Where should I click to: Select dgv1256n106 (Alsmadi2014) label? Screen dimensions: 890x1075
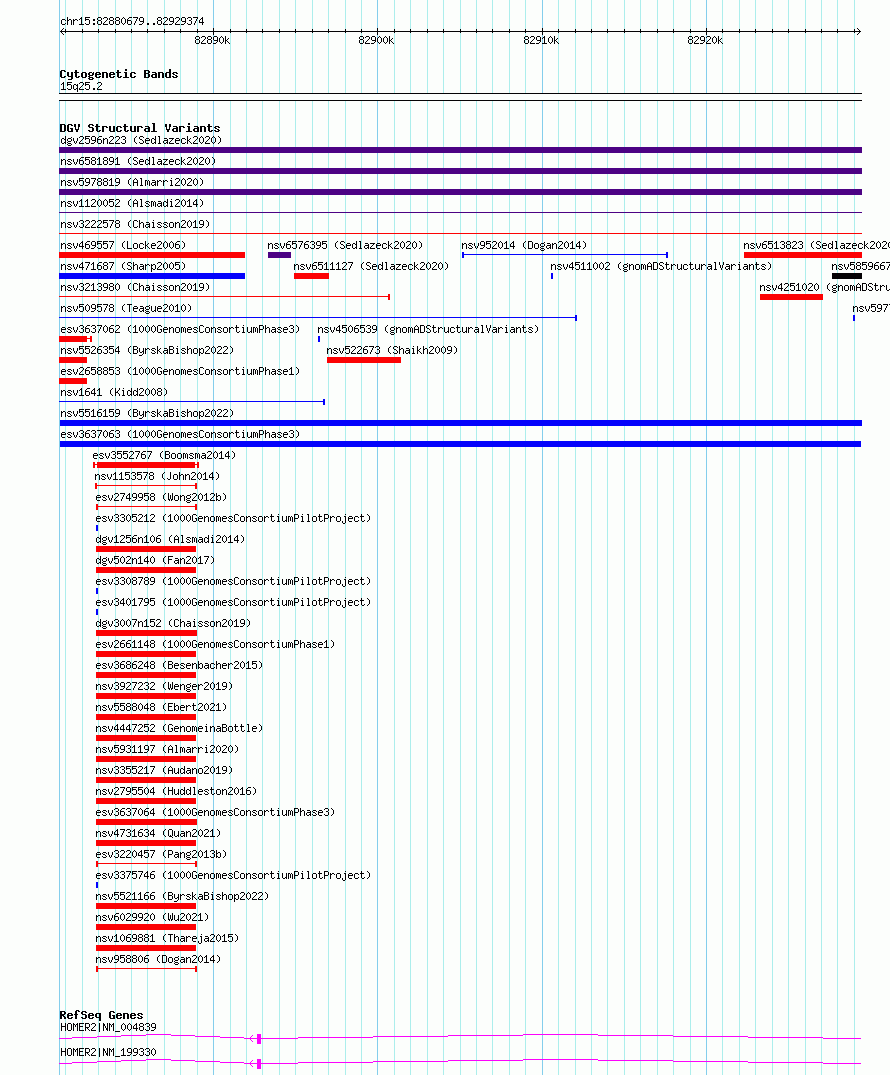pyautogui.click(x=170, y=540)
